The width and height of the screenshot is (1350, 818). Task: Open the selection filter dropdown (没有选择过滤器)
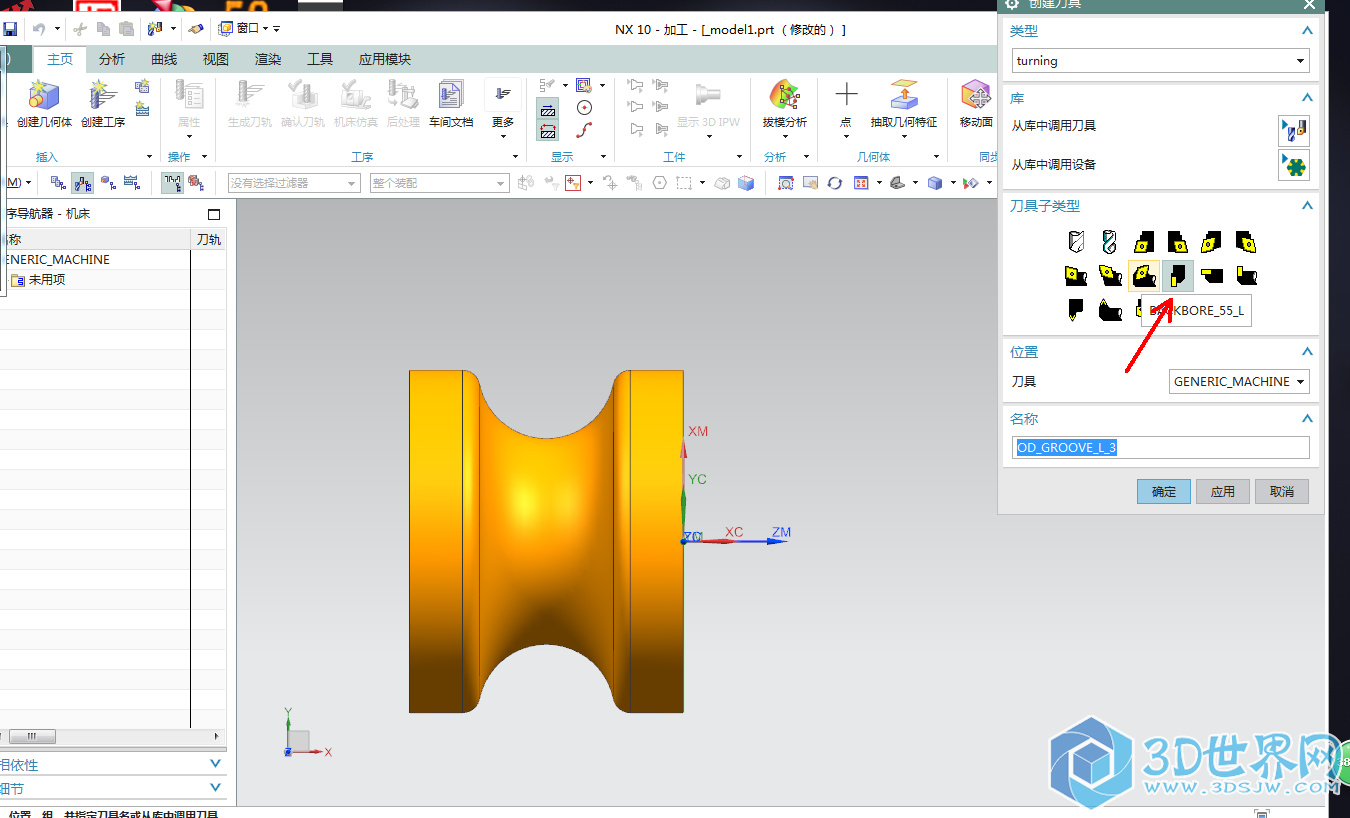294,183
